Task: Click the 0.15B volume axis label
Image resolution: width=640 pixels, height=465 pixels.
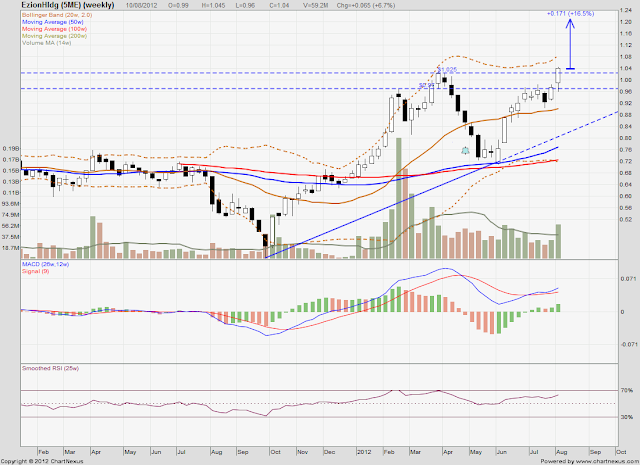Action: point(11,171)
